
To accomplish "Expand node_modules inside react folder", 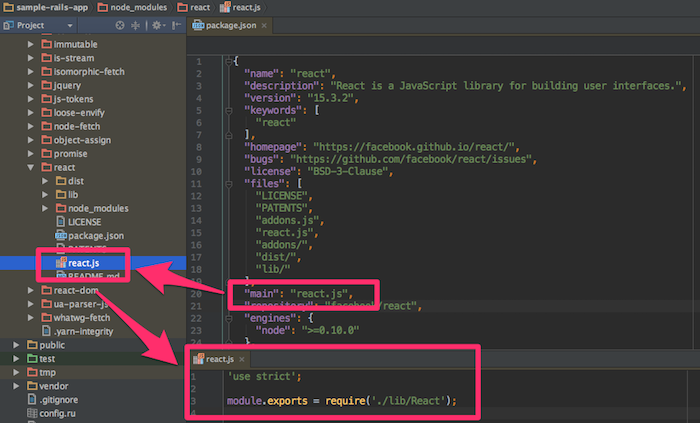I will 45,208.
